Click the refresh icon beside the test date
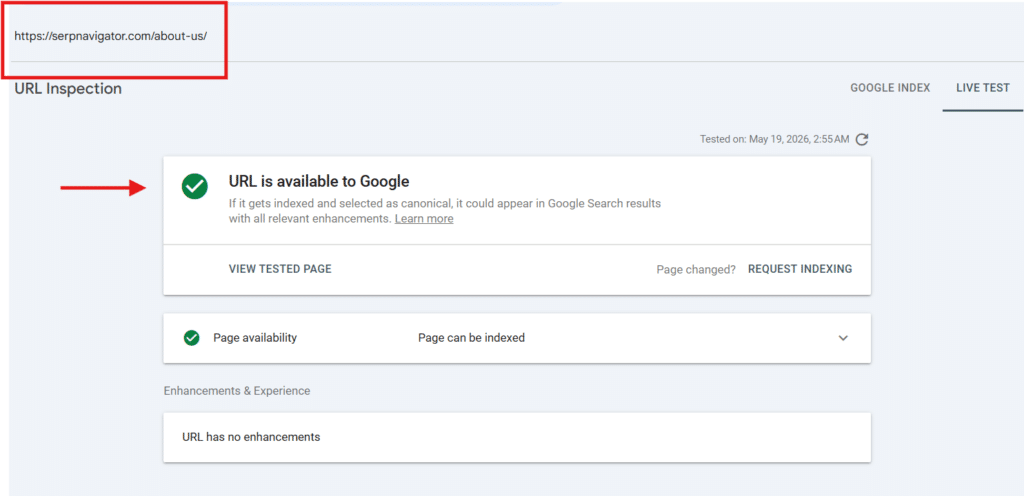 click(862, 139)
